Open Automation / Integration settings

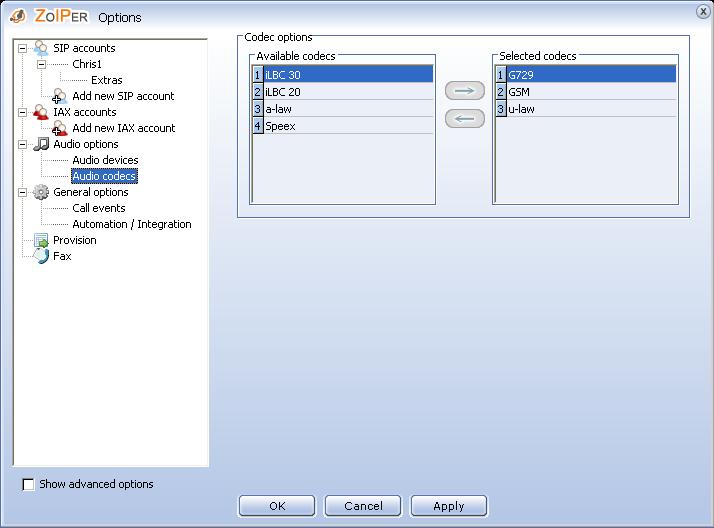pyautogui.click(x=132, y=224)
